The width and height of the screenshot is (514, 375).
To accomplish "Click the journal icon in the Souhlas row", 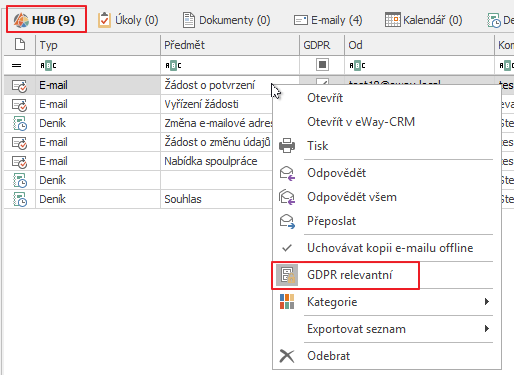I will click(x=20, y=199).
